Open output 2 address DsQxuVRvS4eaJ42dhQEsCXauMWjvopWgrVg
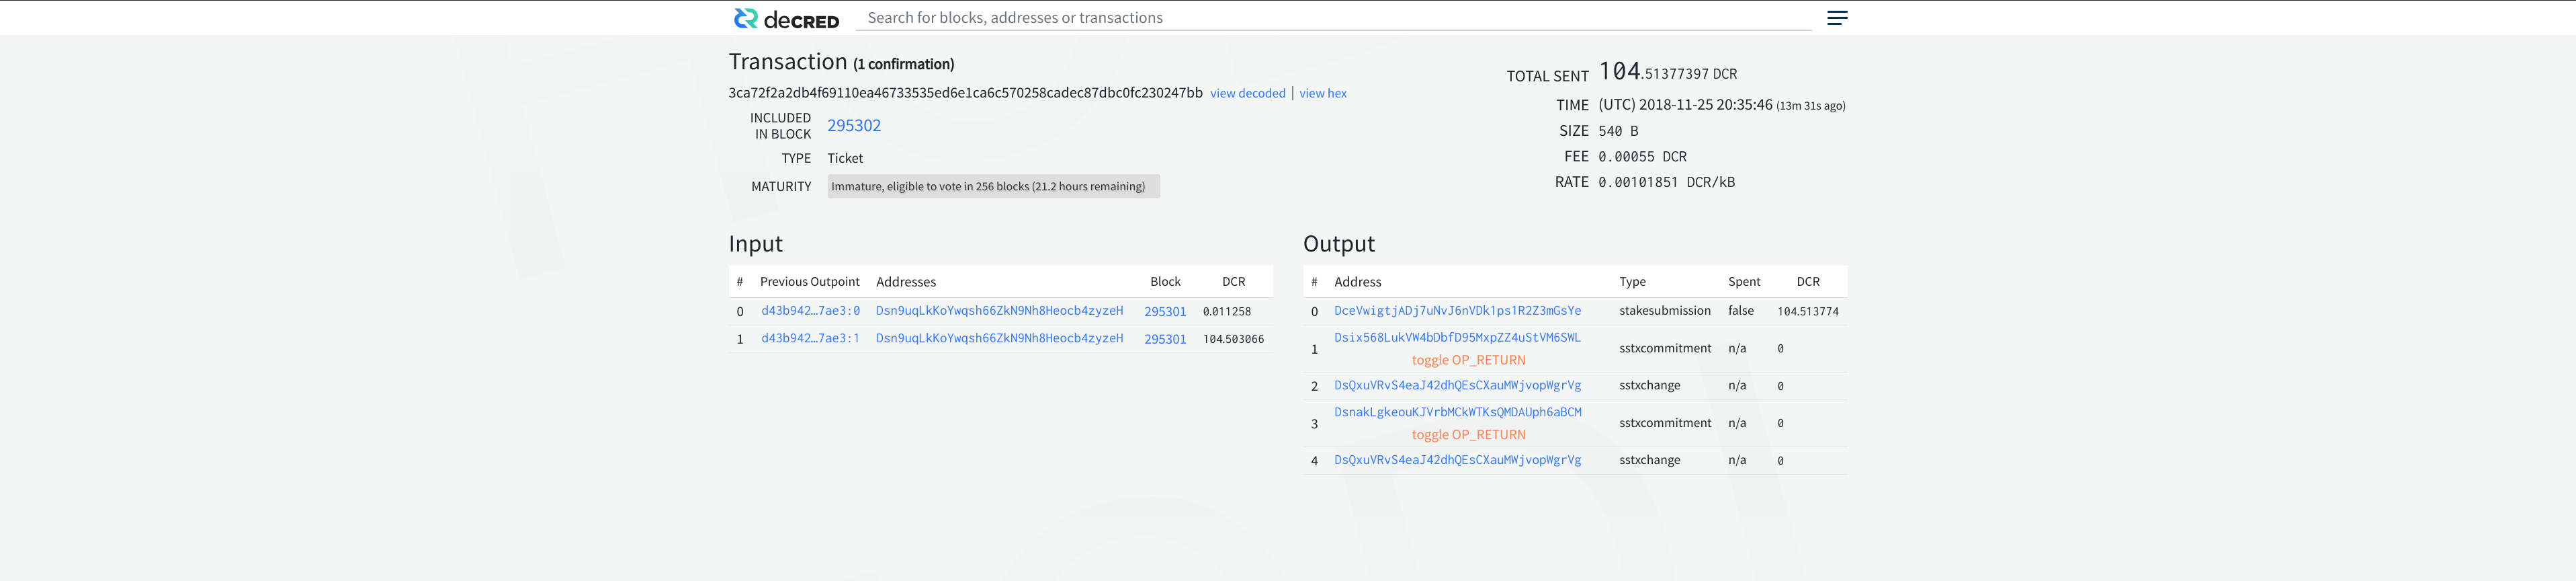2576x581 pixels. [1457, 386]
